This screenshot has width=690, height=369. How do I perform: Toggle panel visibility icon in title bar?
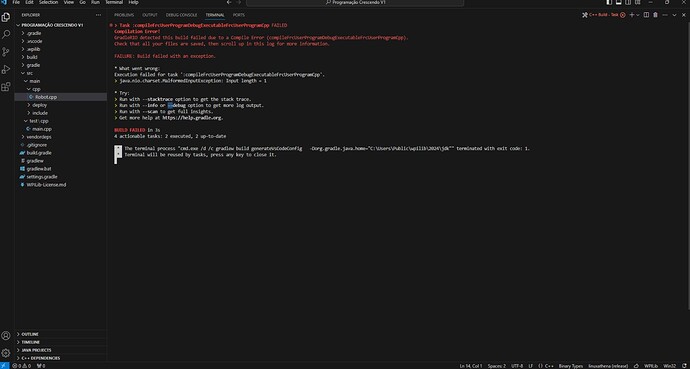(618, 2)
